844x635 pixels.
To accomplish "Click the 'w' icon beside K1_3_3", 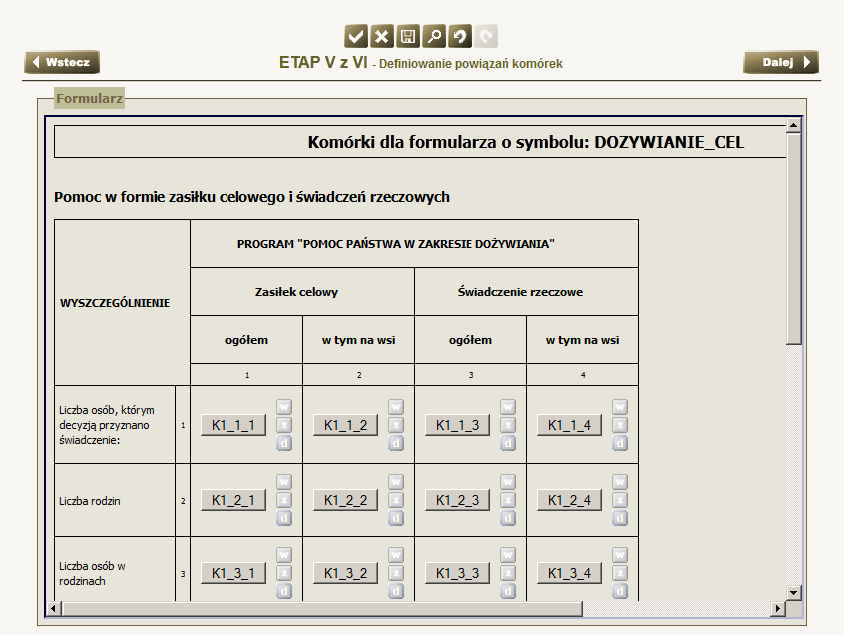I will 508,555.
